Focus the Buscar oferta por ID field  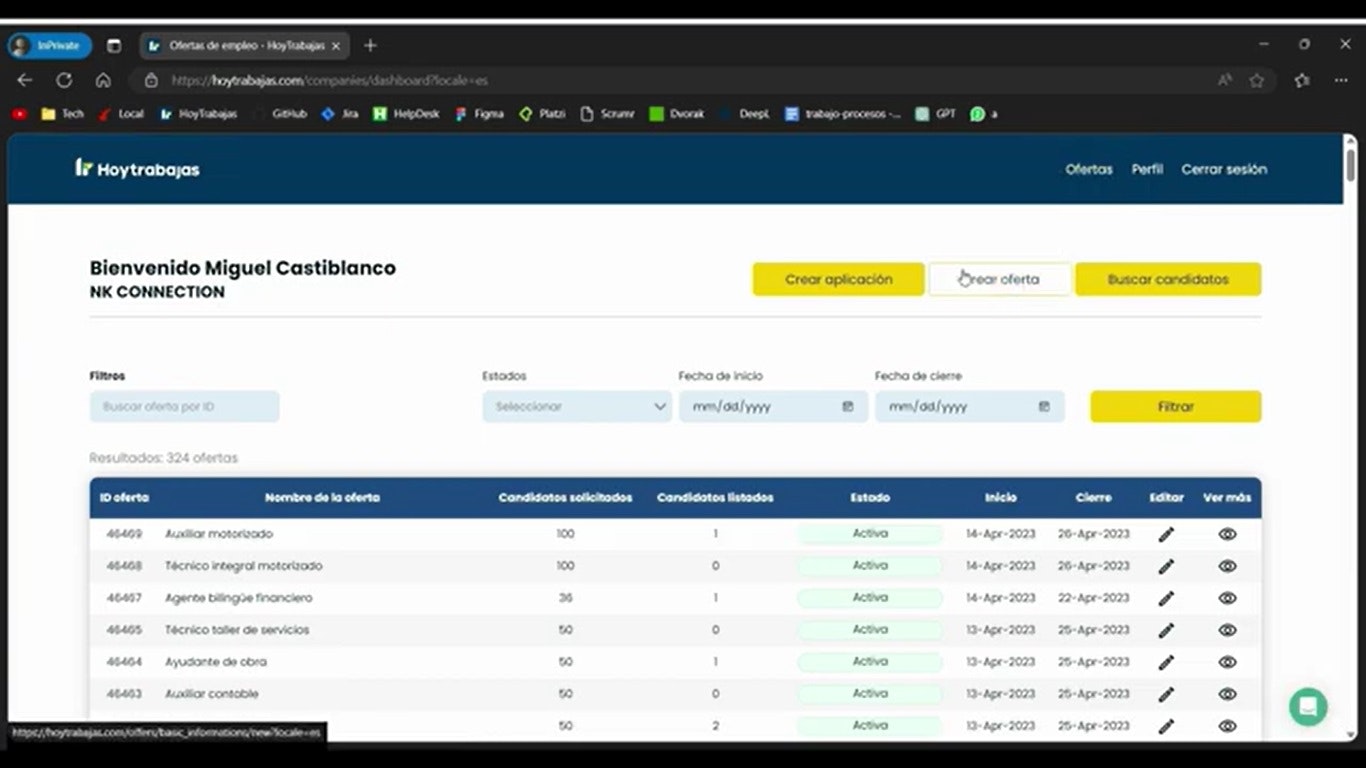click(184, 407)
